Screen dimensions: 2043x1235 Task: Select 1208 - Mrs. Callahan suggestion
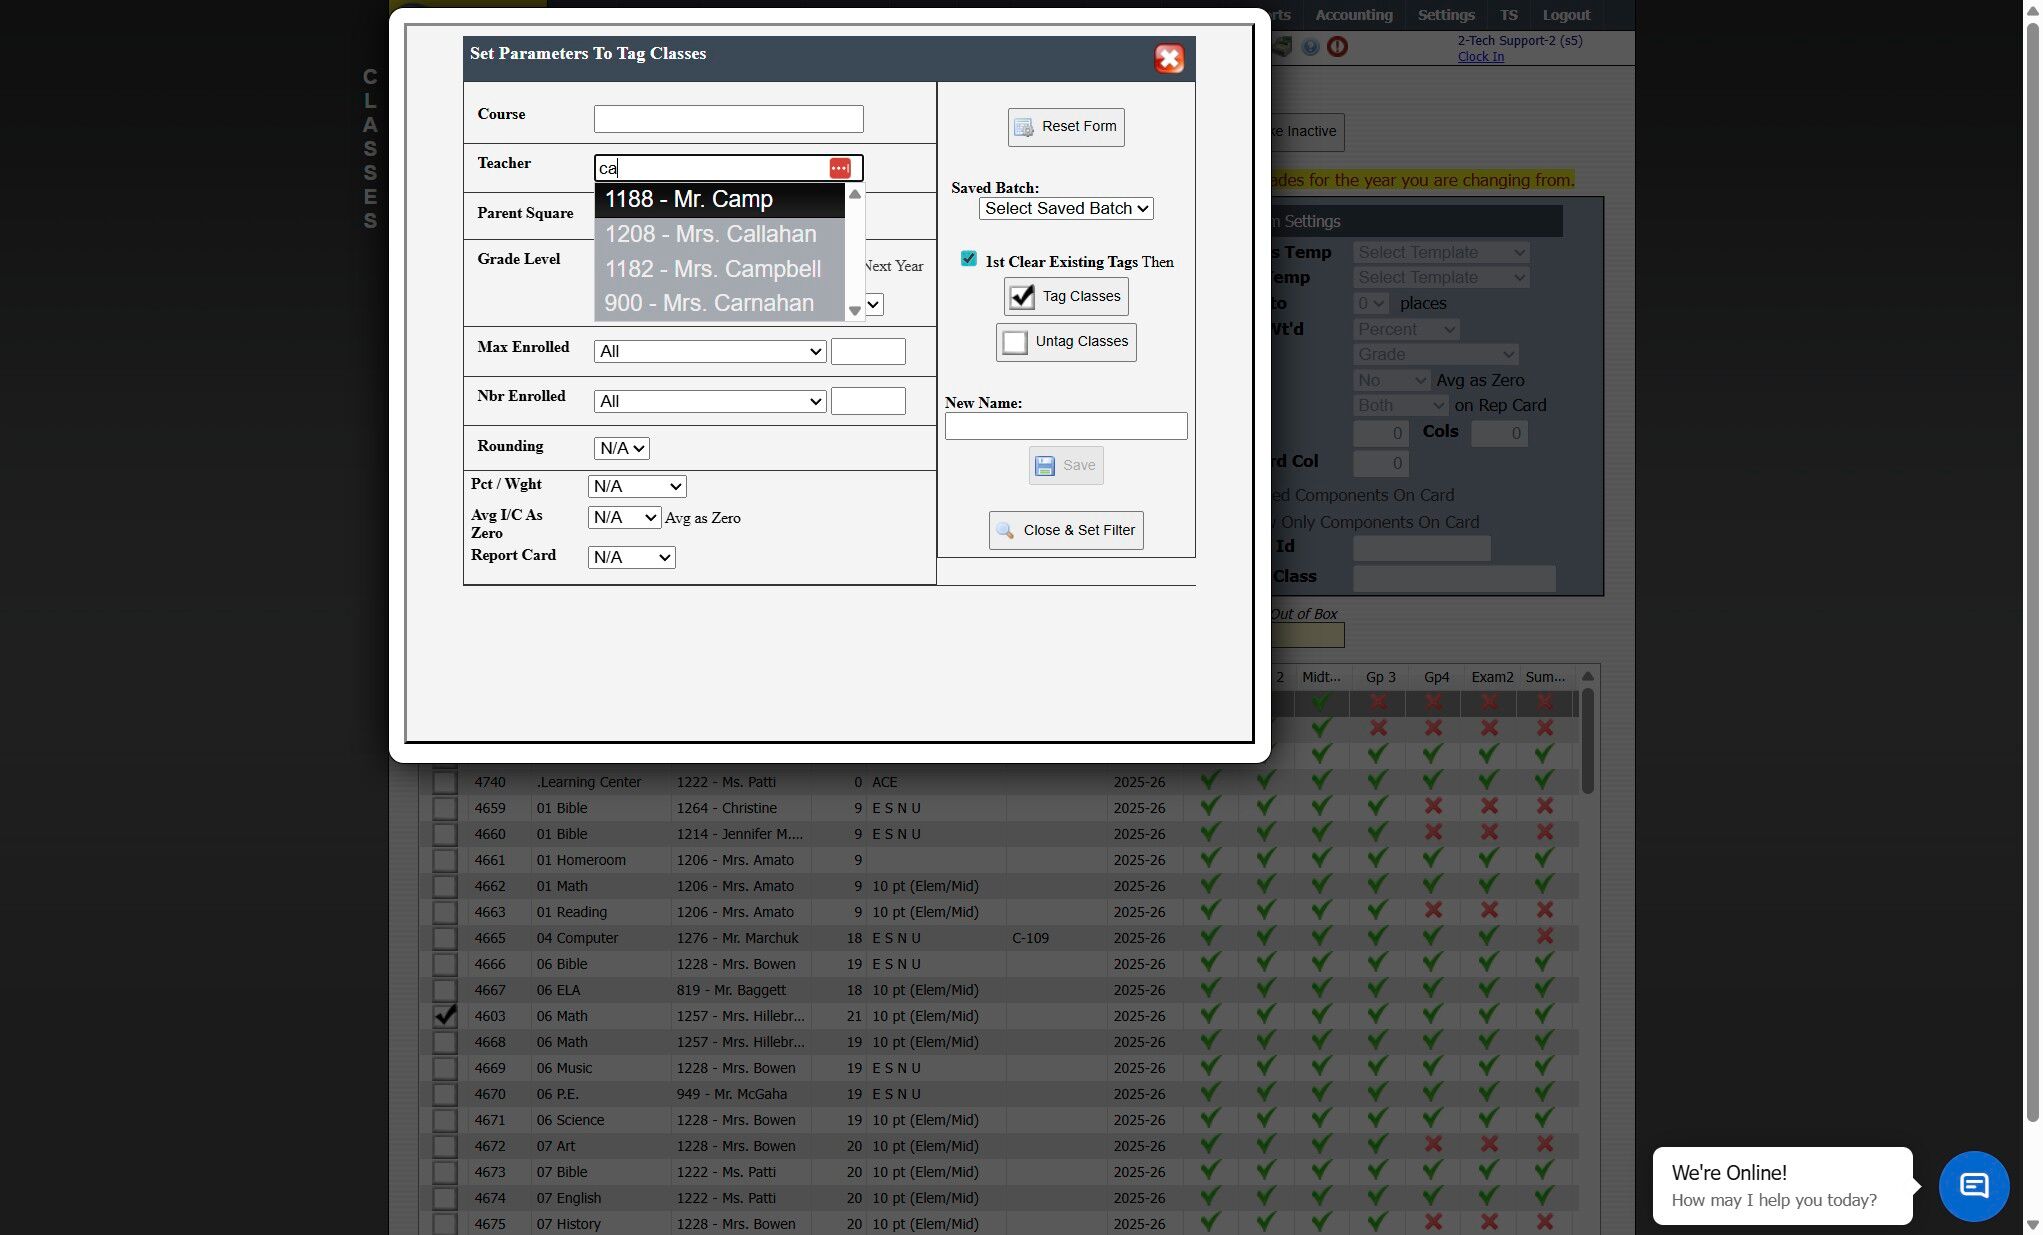pyautogui.click(x=710, y=234)
